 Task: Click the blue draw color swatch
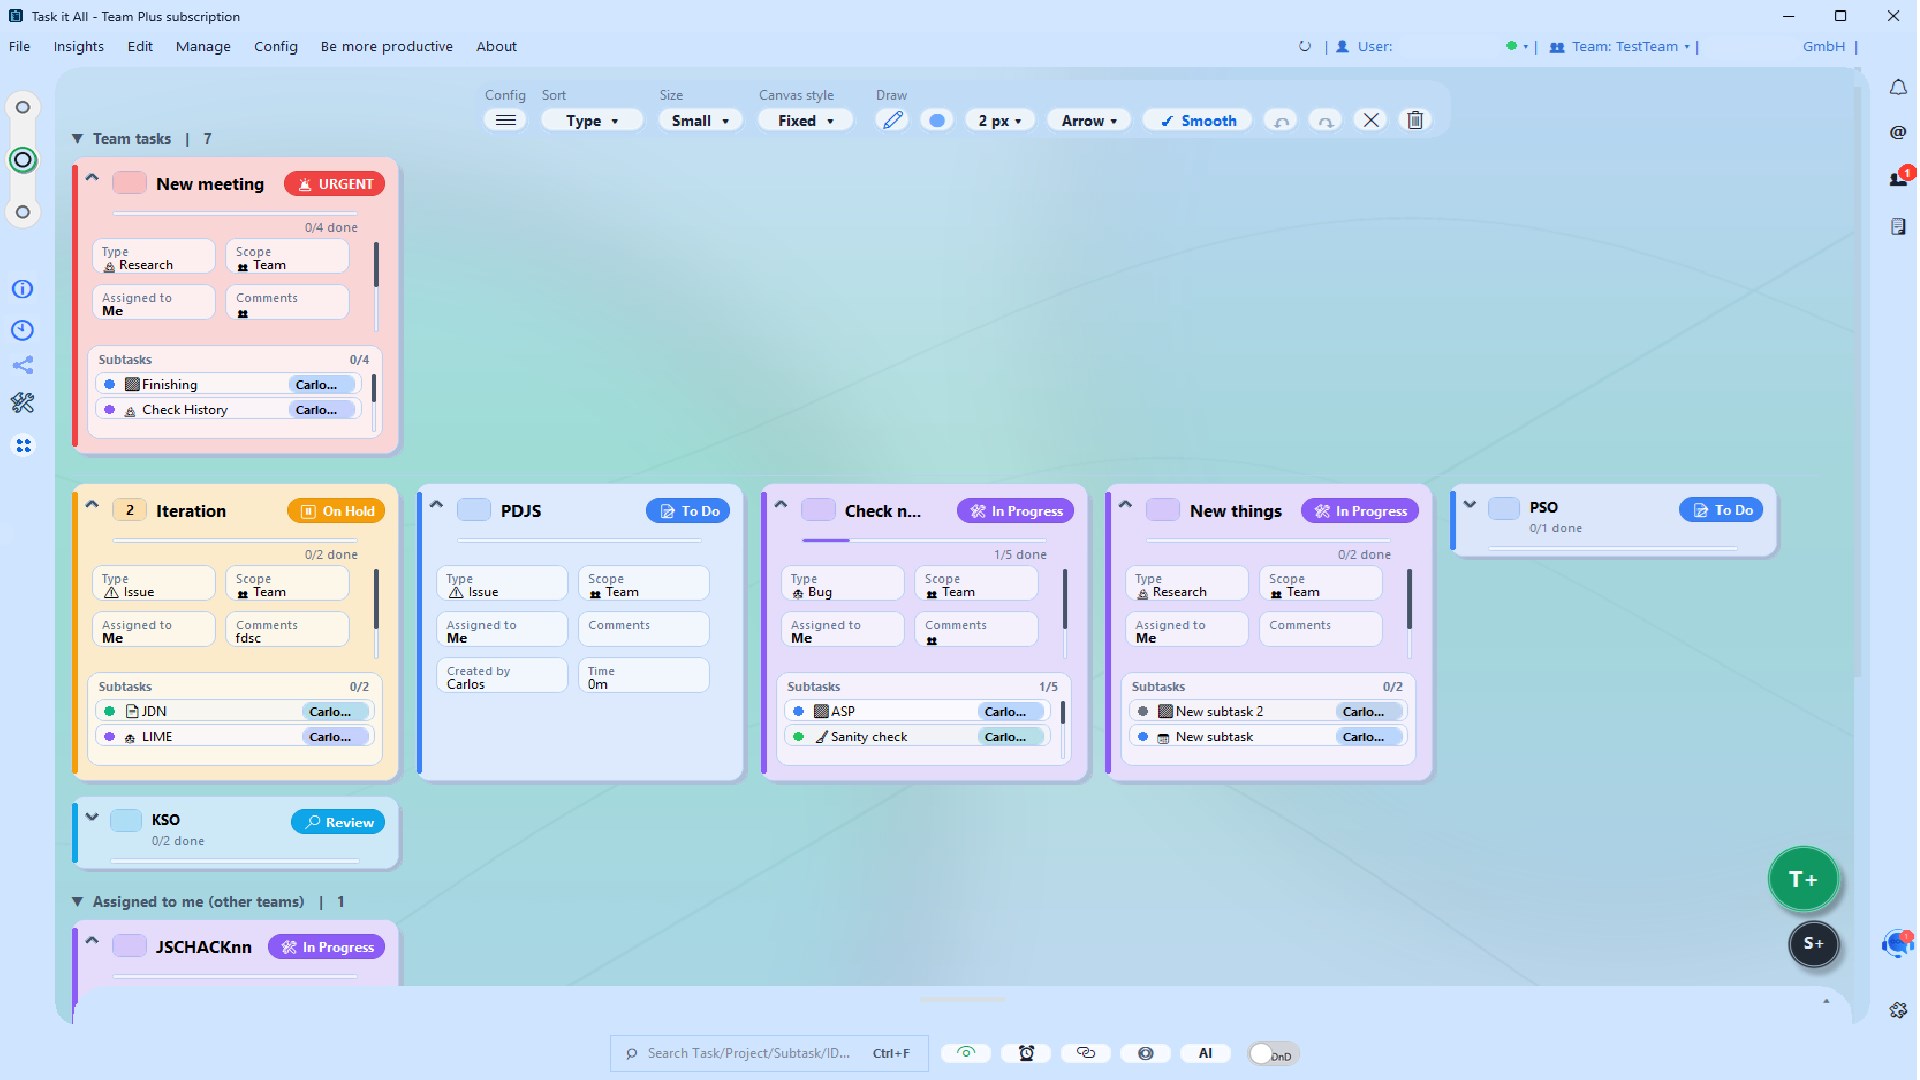point(937,120)
